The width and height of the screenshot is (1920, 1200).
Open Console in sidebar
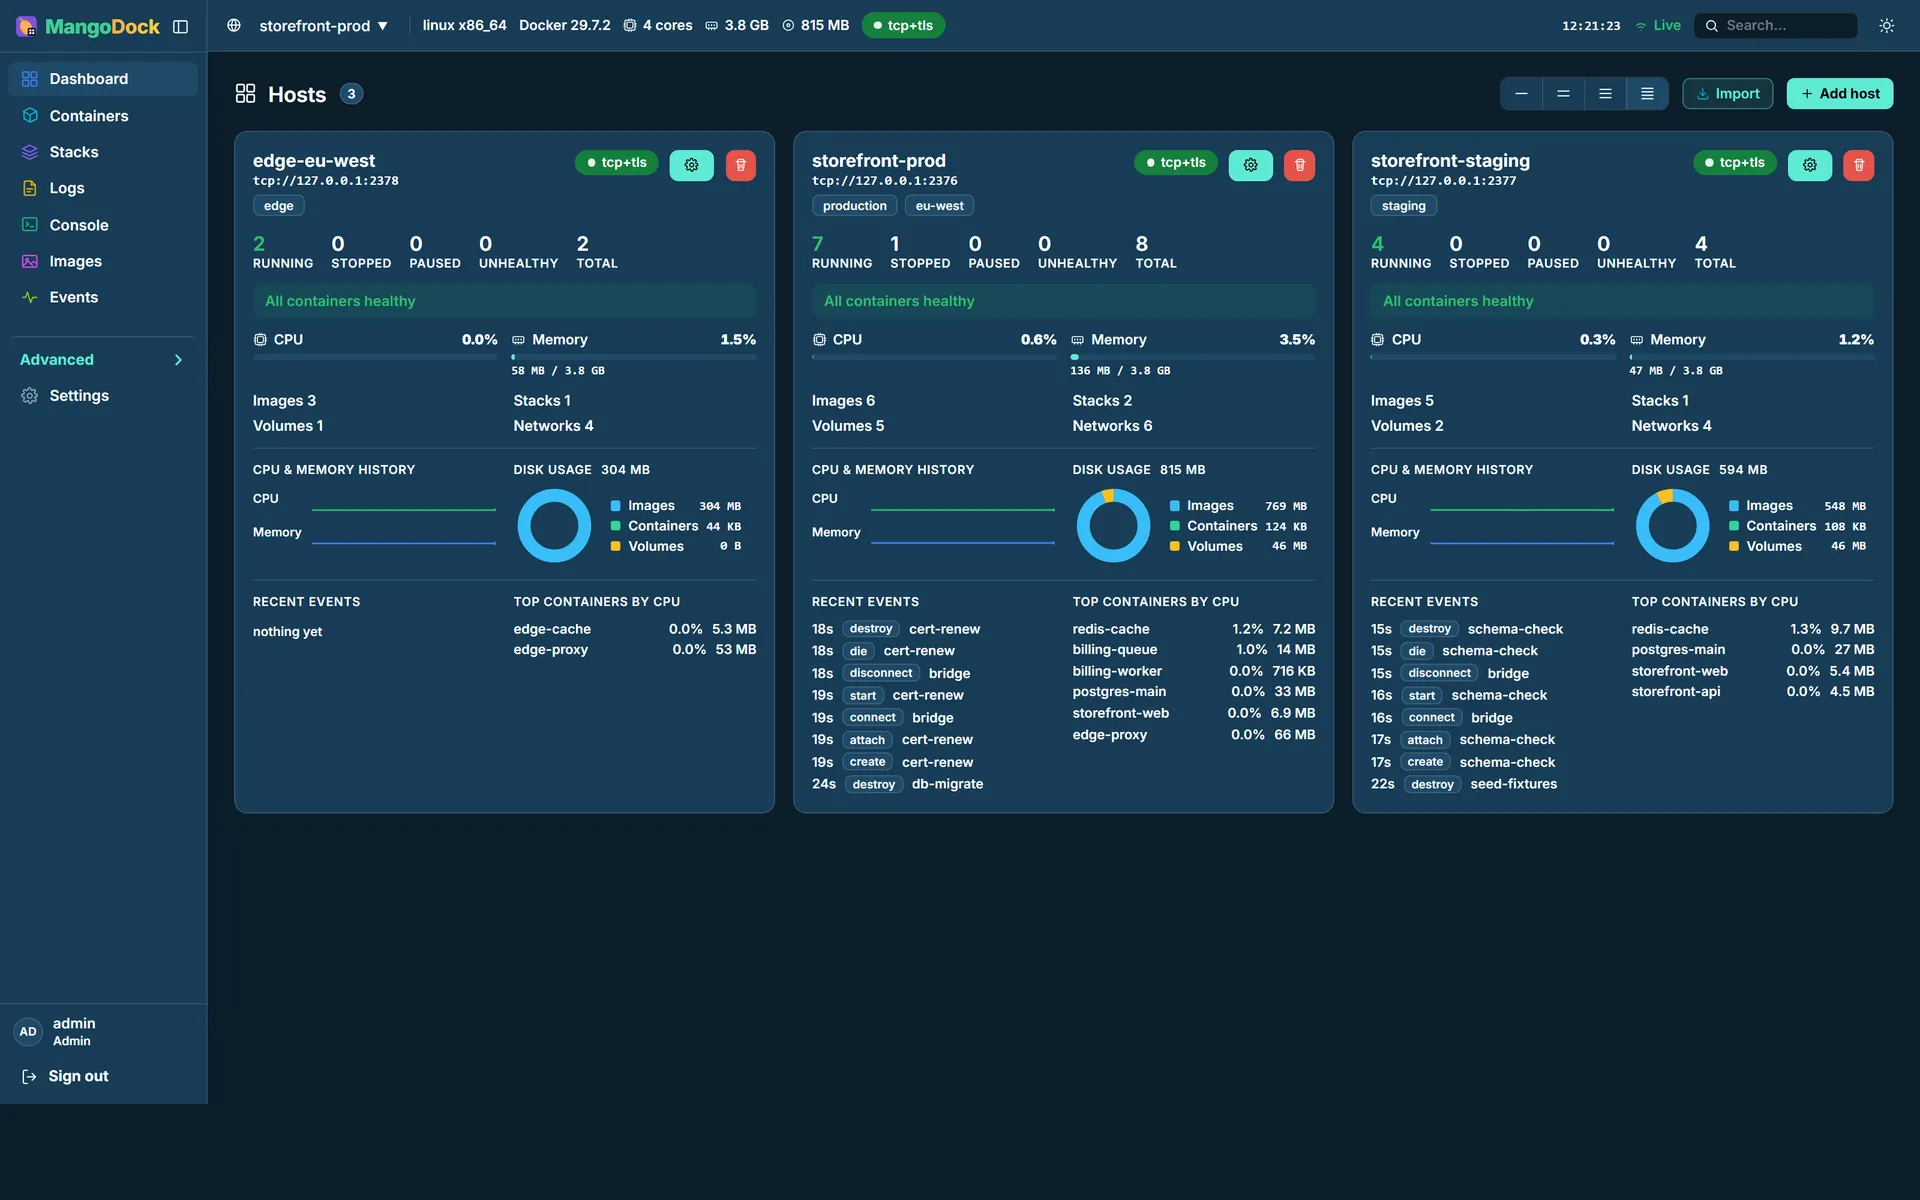[x=103, y=225]
